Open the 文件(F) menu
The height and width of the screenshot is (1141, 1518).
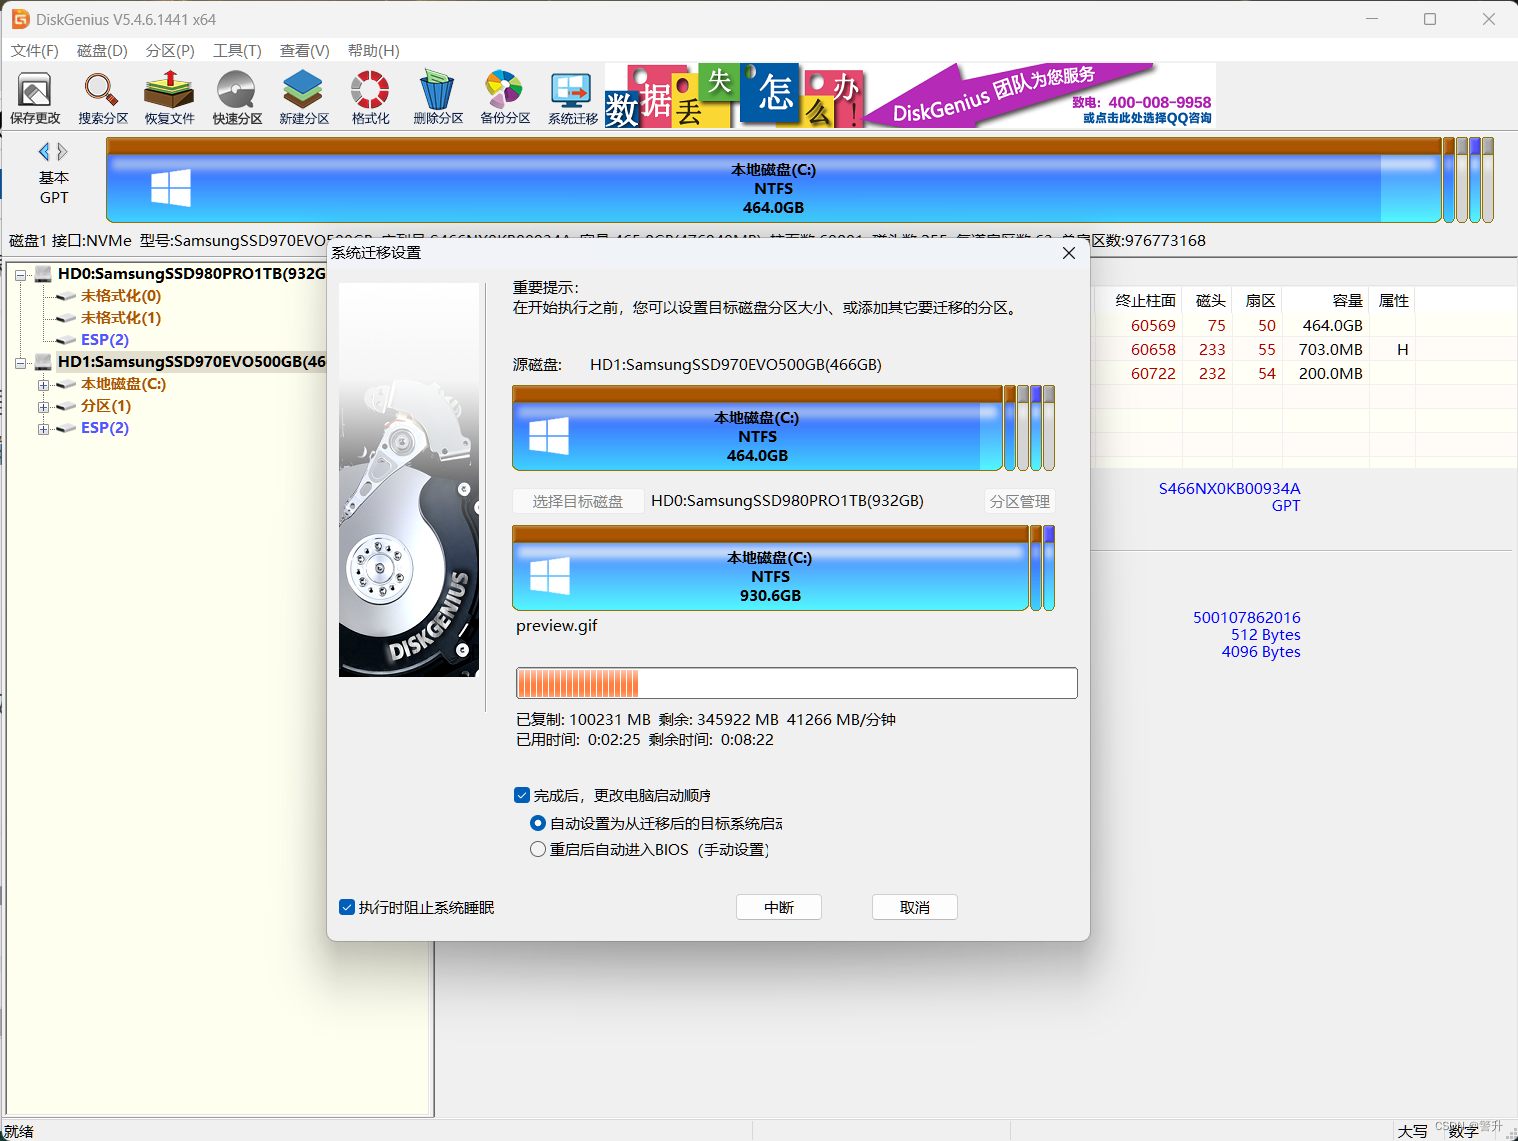(x=35, y=51)
